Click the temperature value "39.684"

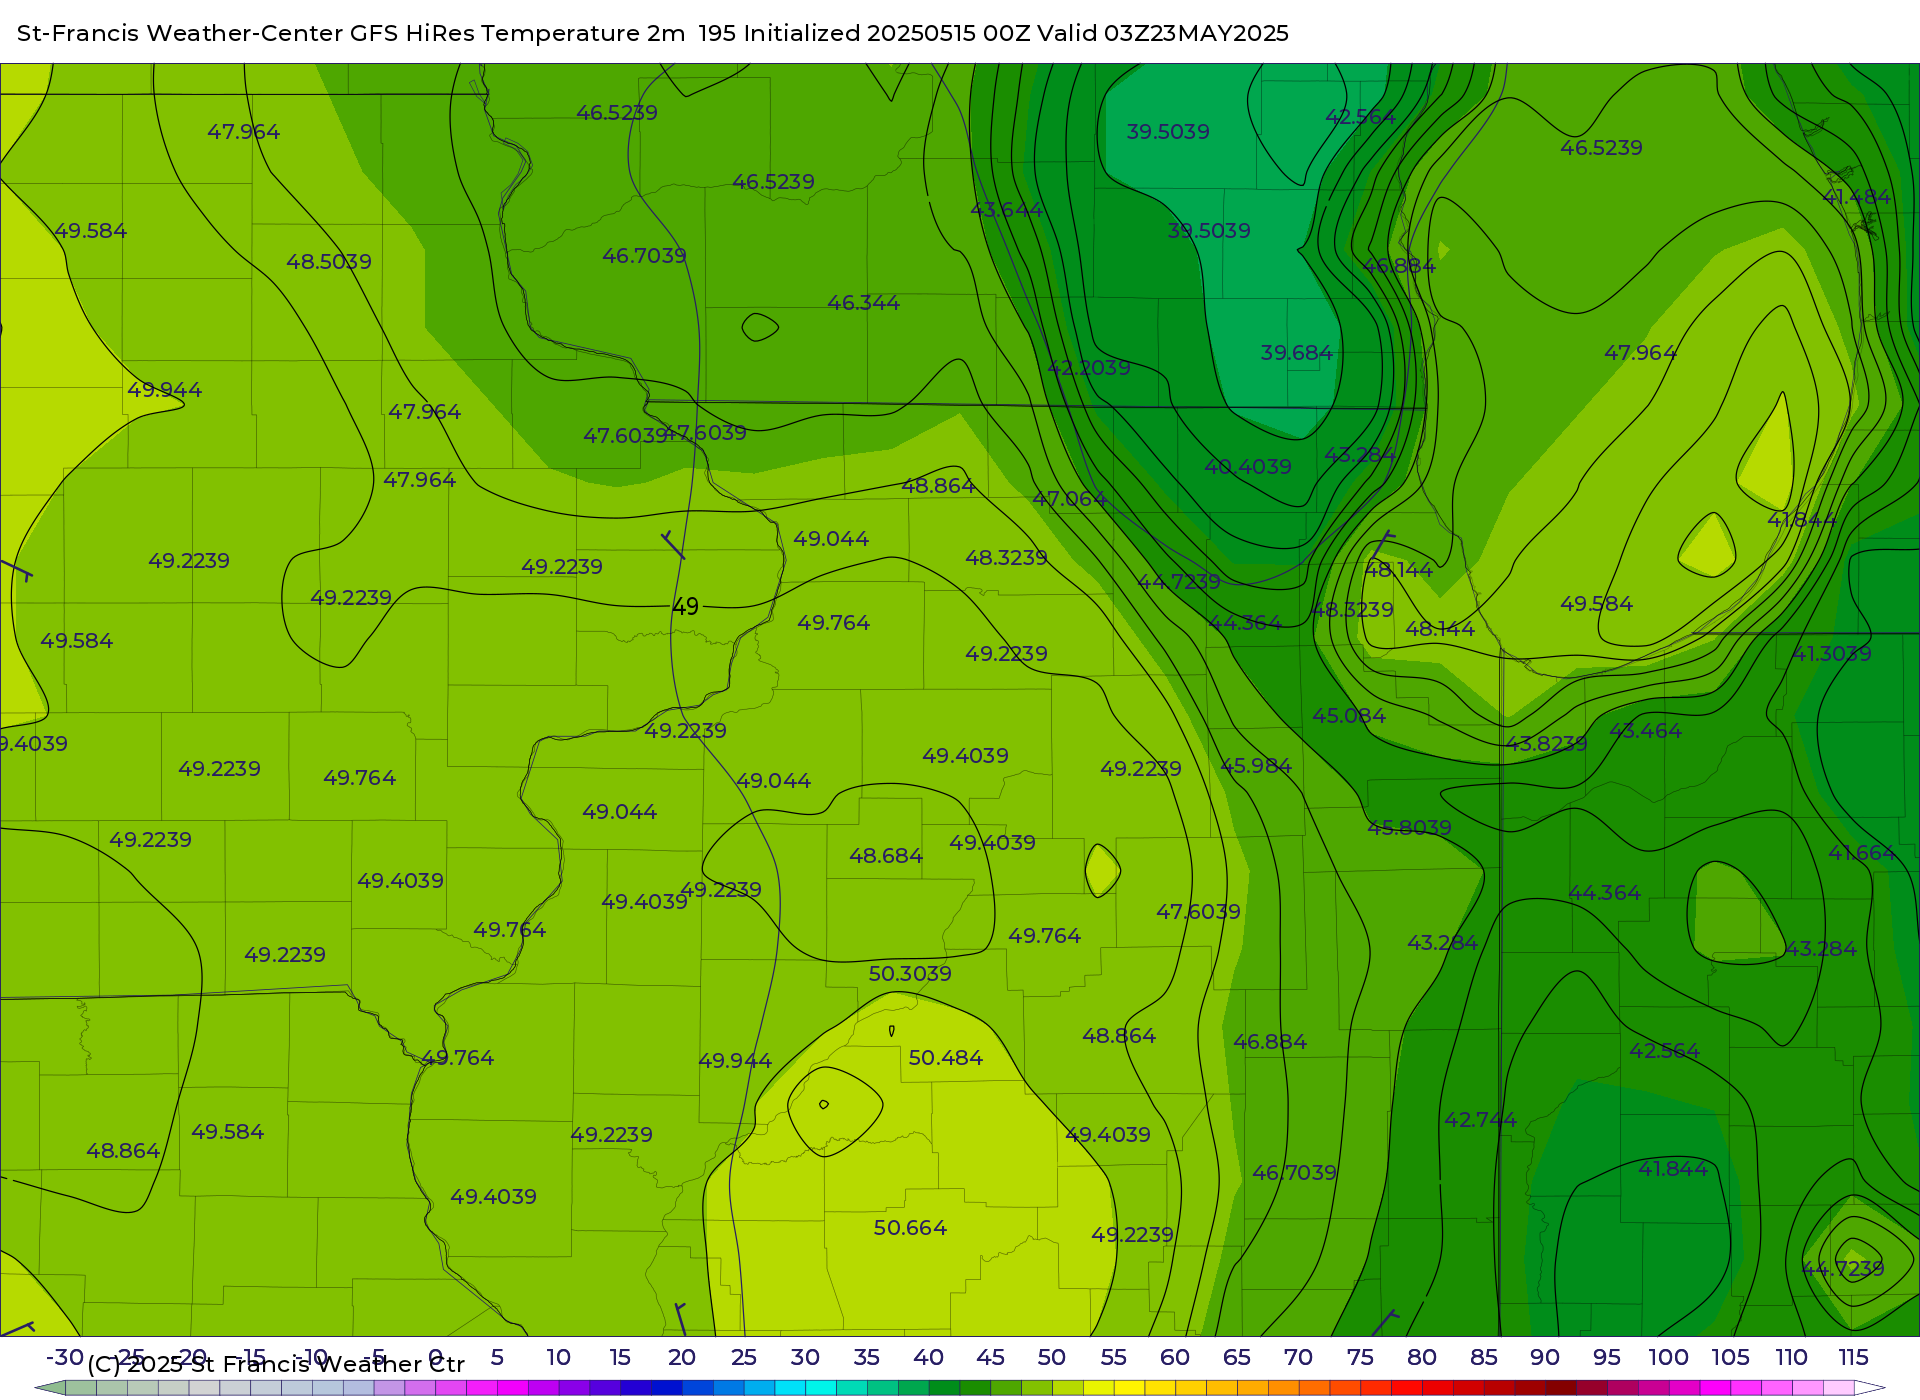1296,353
